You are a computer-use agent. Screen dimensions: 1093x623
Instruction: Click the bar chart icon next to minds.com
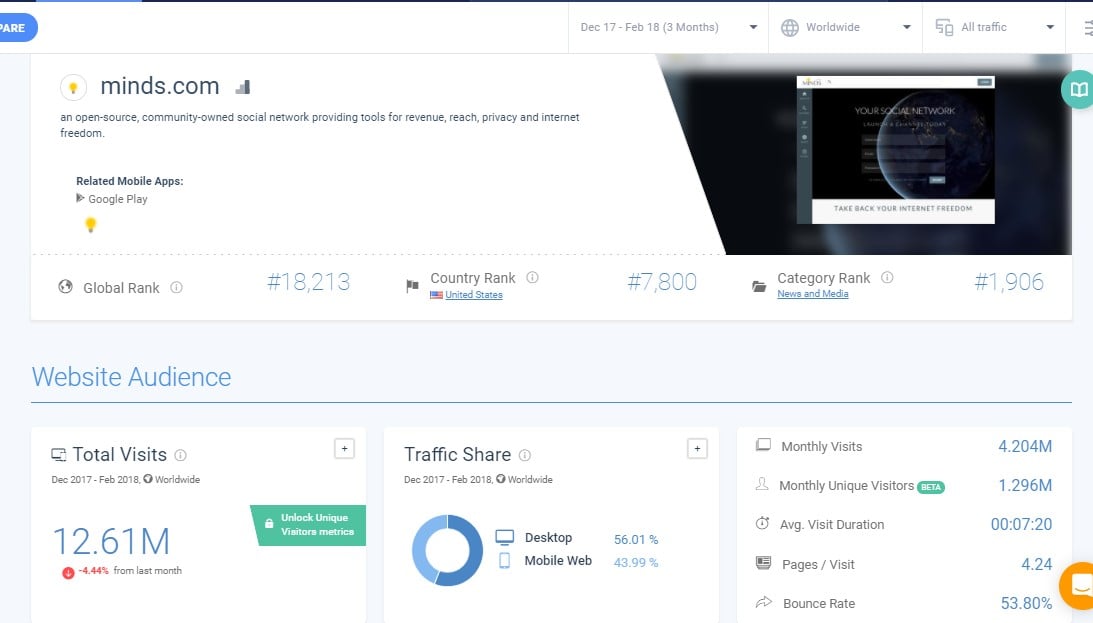coord(243,87)
